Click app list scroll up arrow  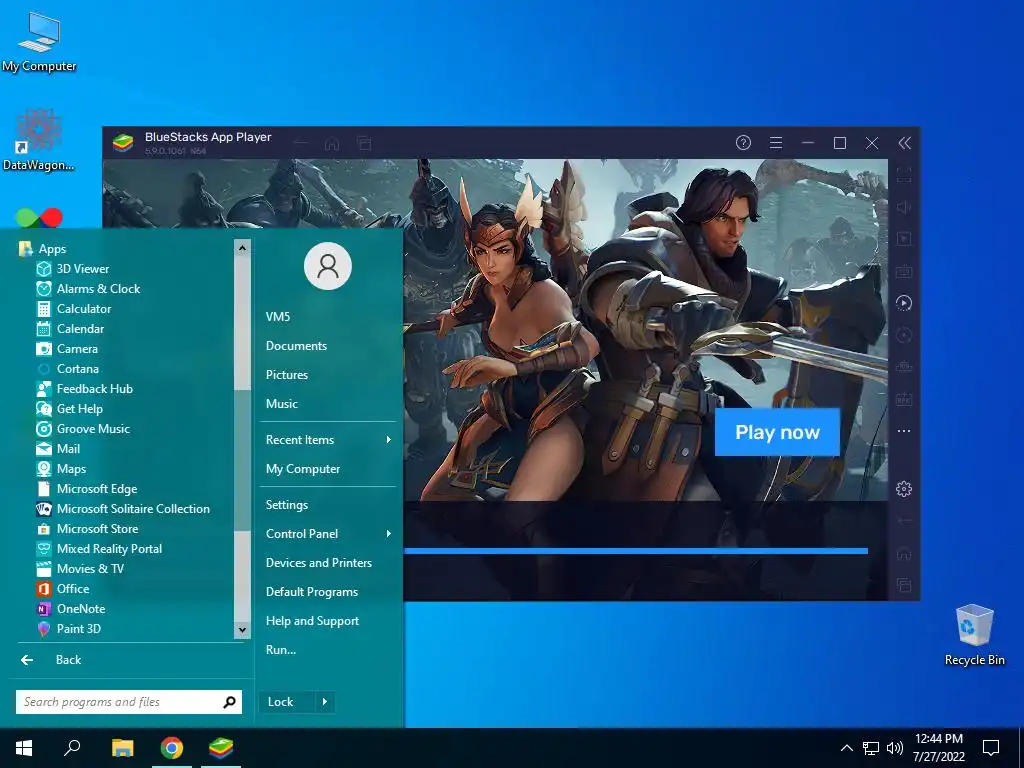coord(242,248)
